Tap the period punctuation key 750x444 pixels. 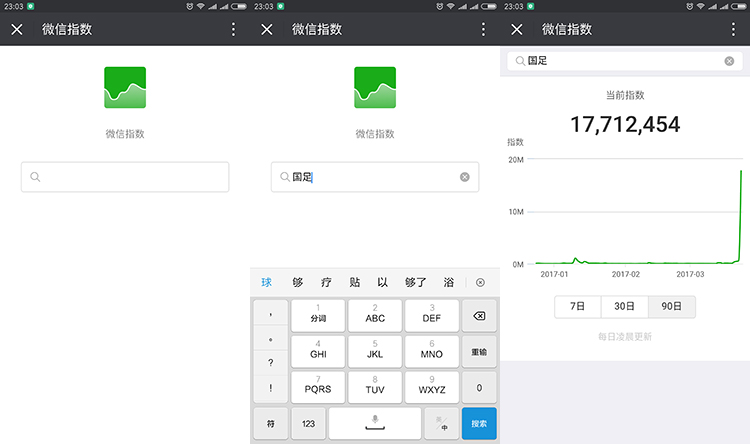point(271,339)
